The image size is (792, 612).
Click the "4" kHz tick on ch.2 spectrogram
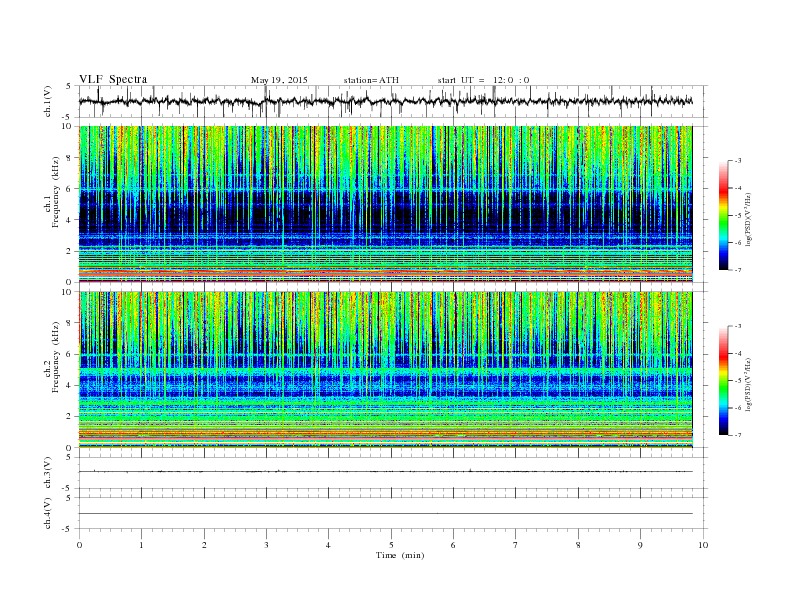pyautogui.click(x=70, y=385)
